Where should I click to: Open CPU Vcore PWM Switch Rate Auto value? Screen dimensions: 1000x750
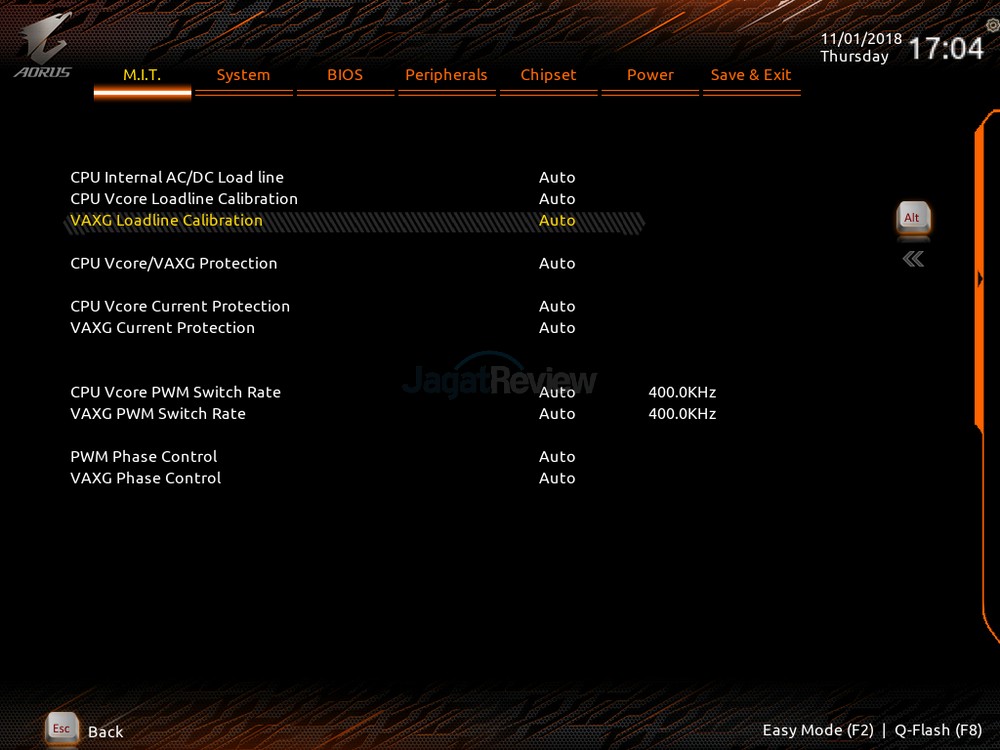(x=557, y=392)
